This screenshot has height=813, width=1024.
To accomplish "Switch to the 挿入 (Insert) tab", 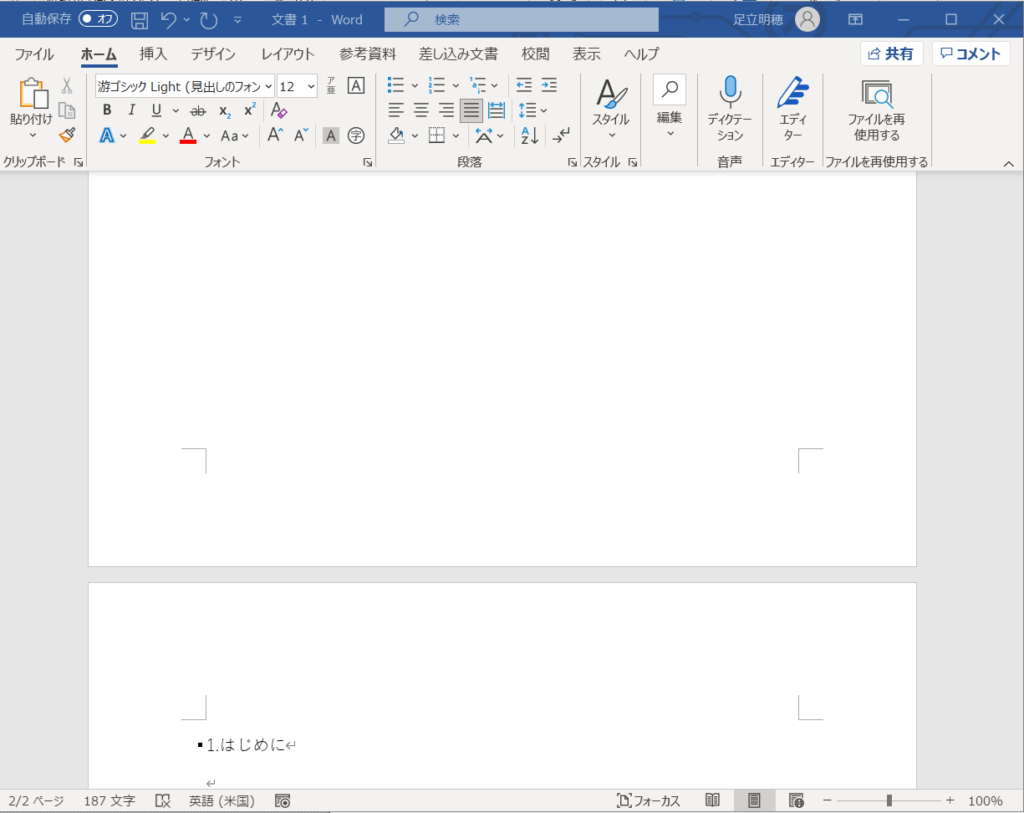I will (153, 54).
